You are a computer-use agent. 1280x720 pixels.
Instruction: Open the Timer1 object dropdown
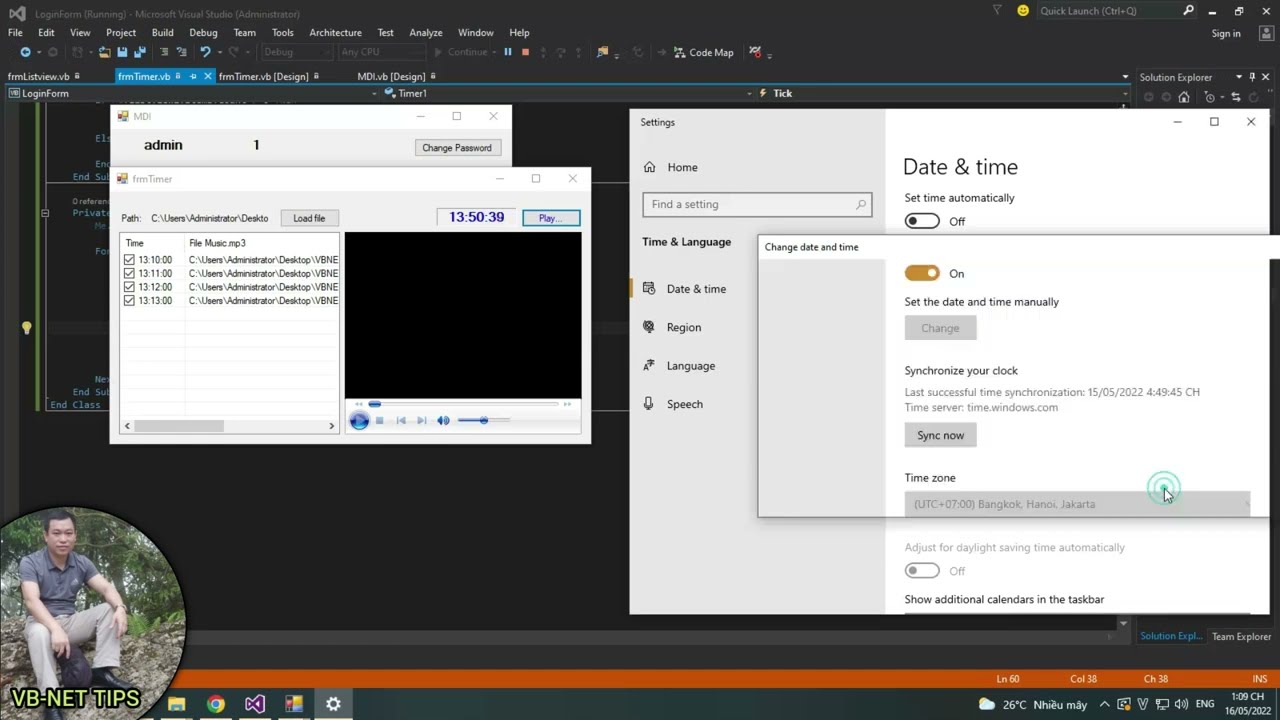pos(567,93)
